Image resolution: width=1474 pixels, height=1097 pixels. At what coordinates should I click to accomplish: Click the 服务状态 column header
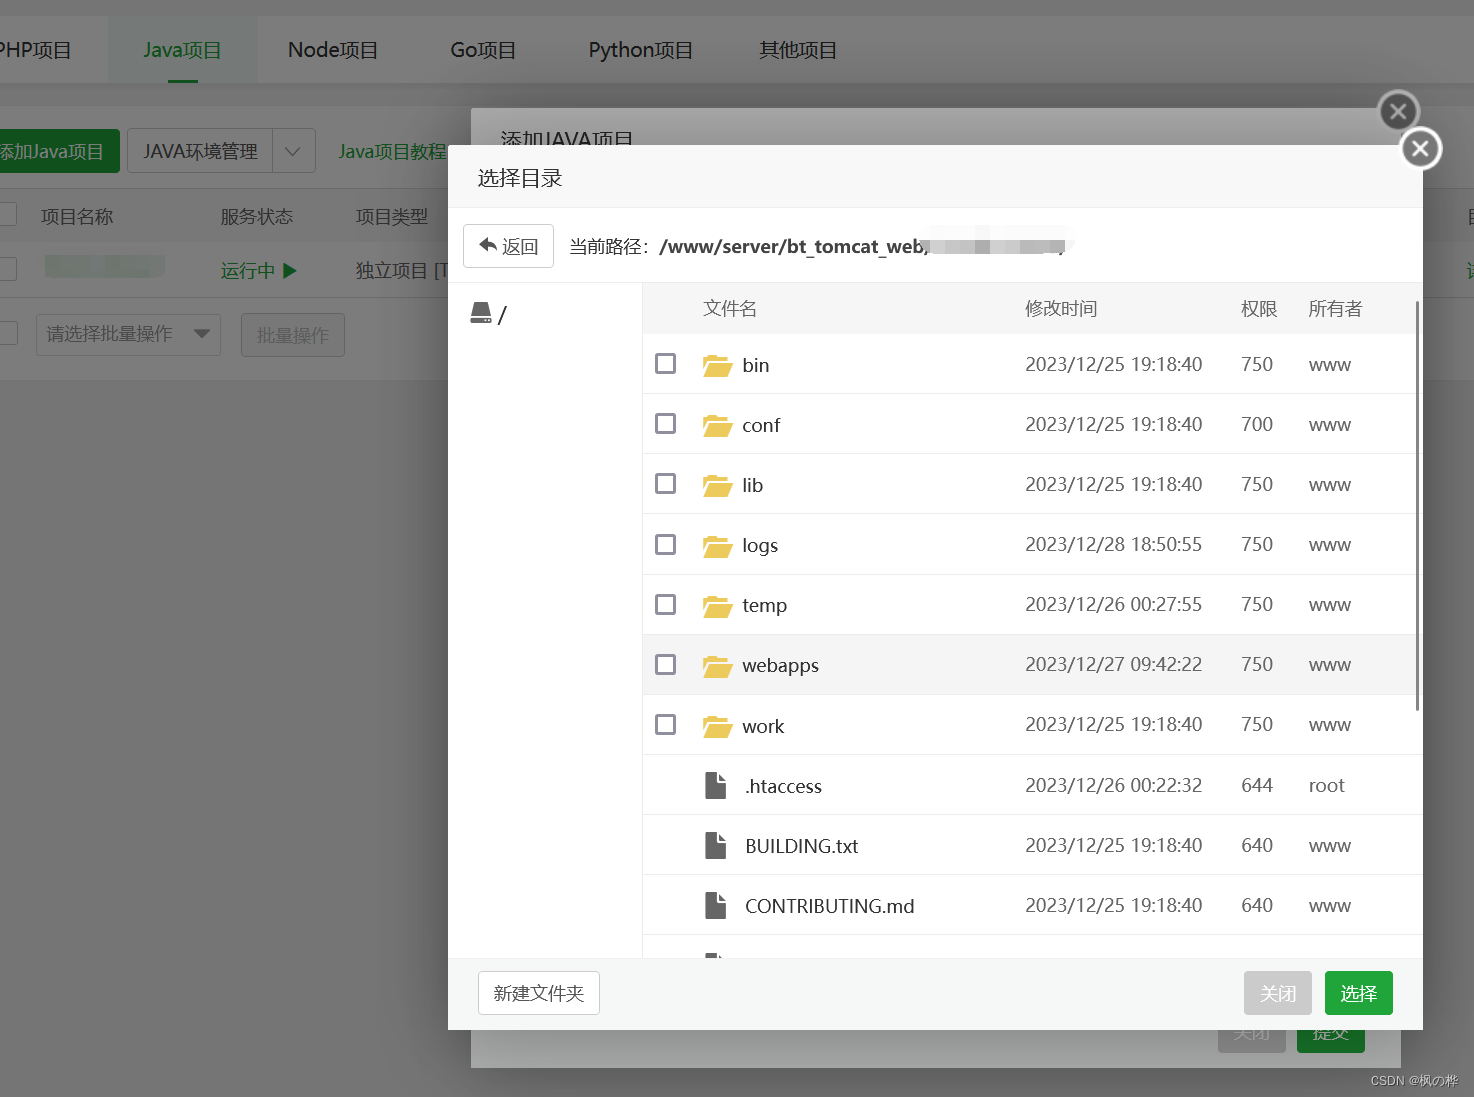pyautogui.click(x=257, y=216)
